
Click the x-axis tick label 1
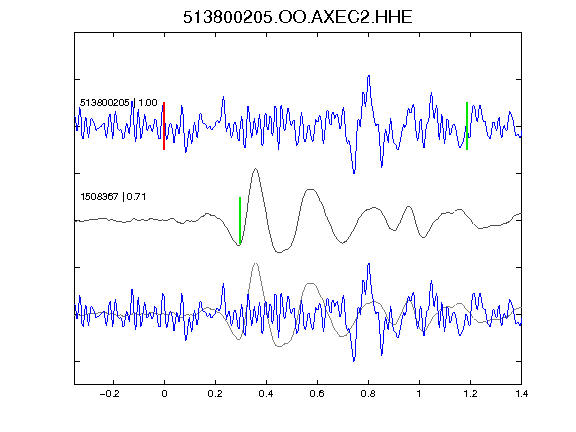(x=419, y=394)
